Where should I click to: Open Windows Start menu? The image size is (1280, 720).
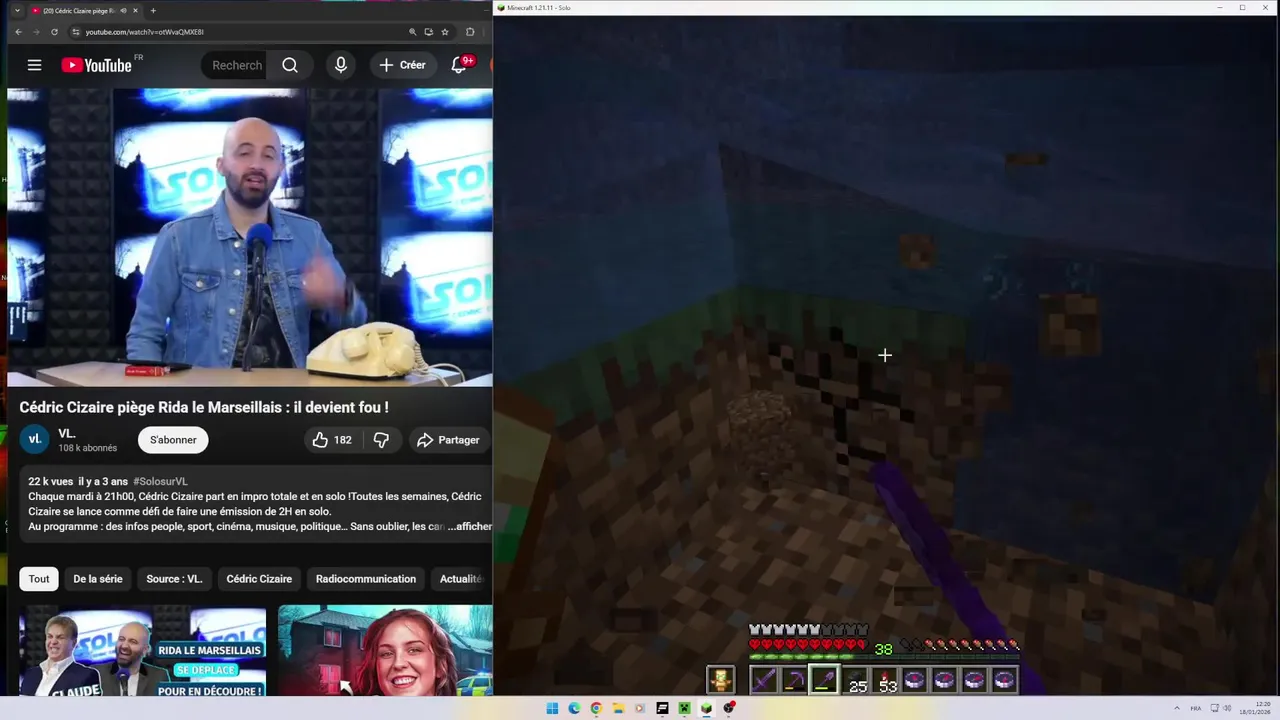click(552, 708)
